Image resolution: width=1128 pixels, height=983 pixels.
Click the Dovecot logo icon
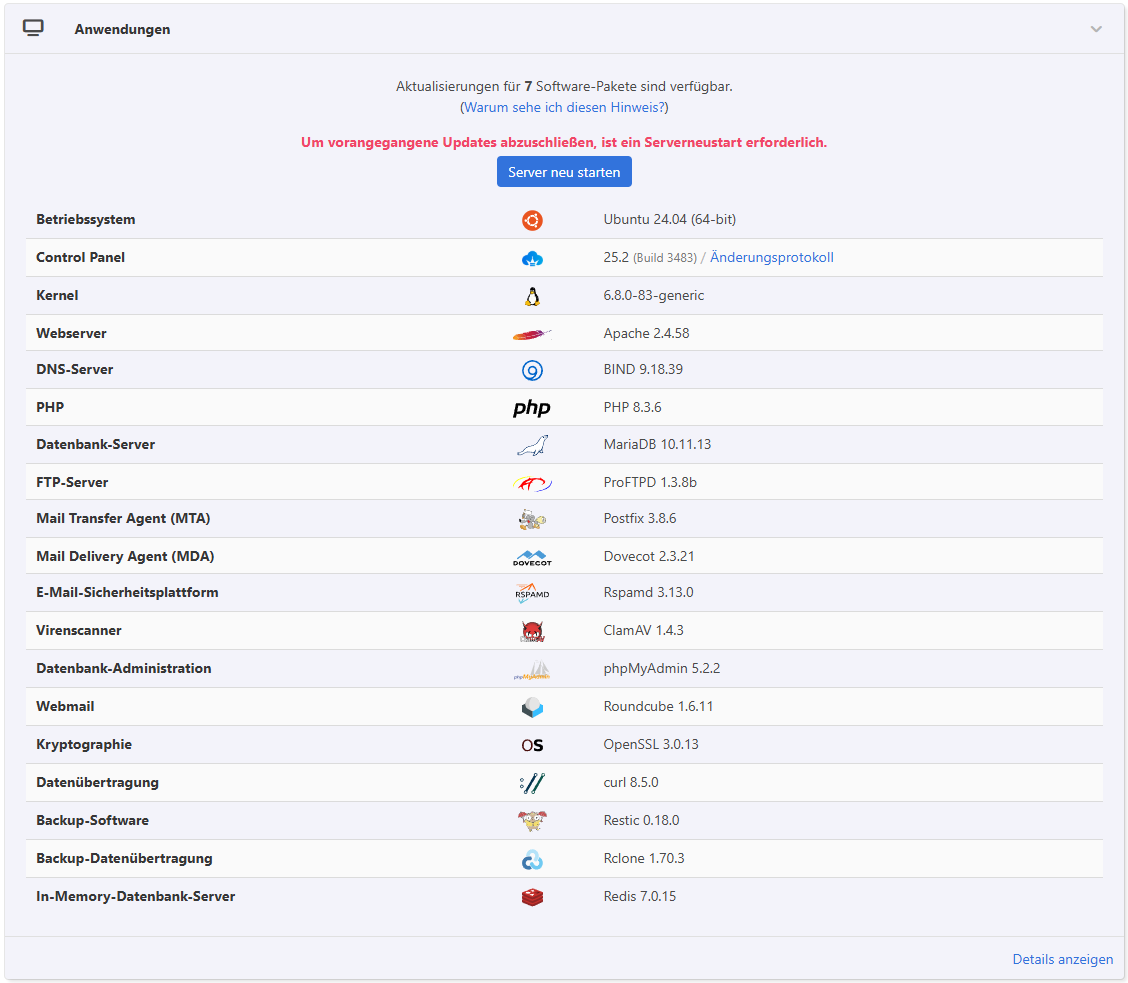(531, 558)
